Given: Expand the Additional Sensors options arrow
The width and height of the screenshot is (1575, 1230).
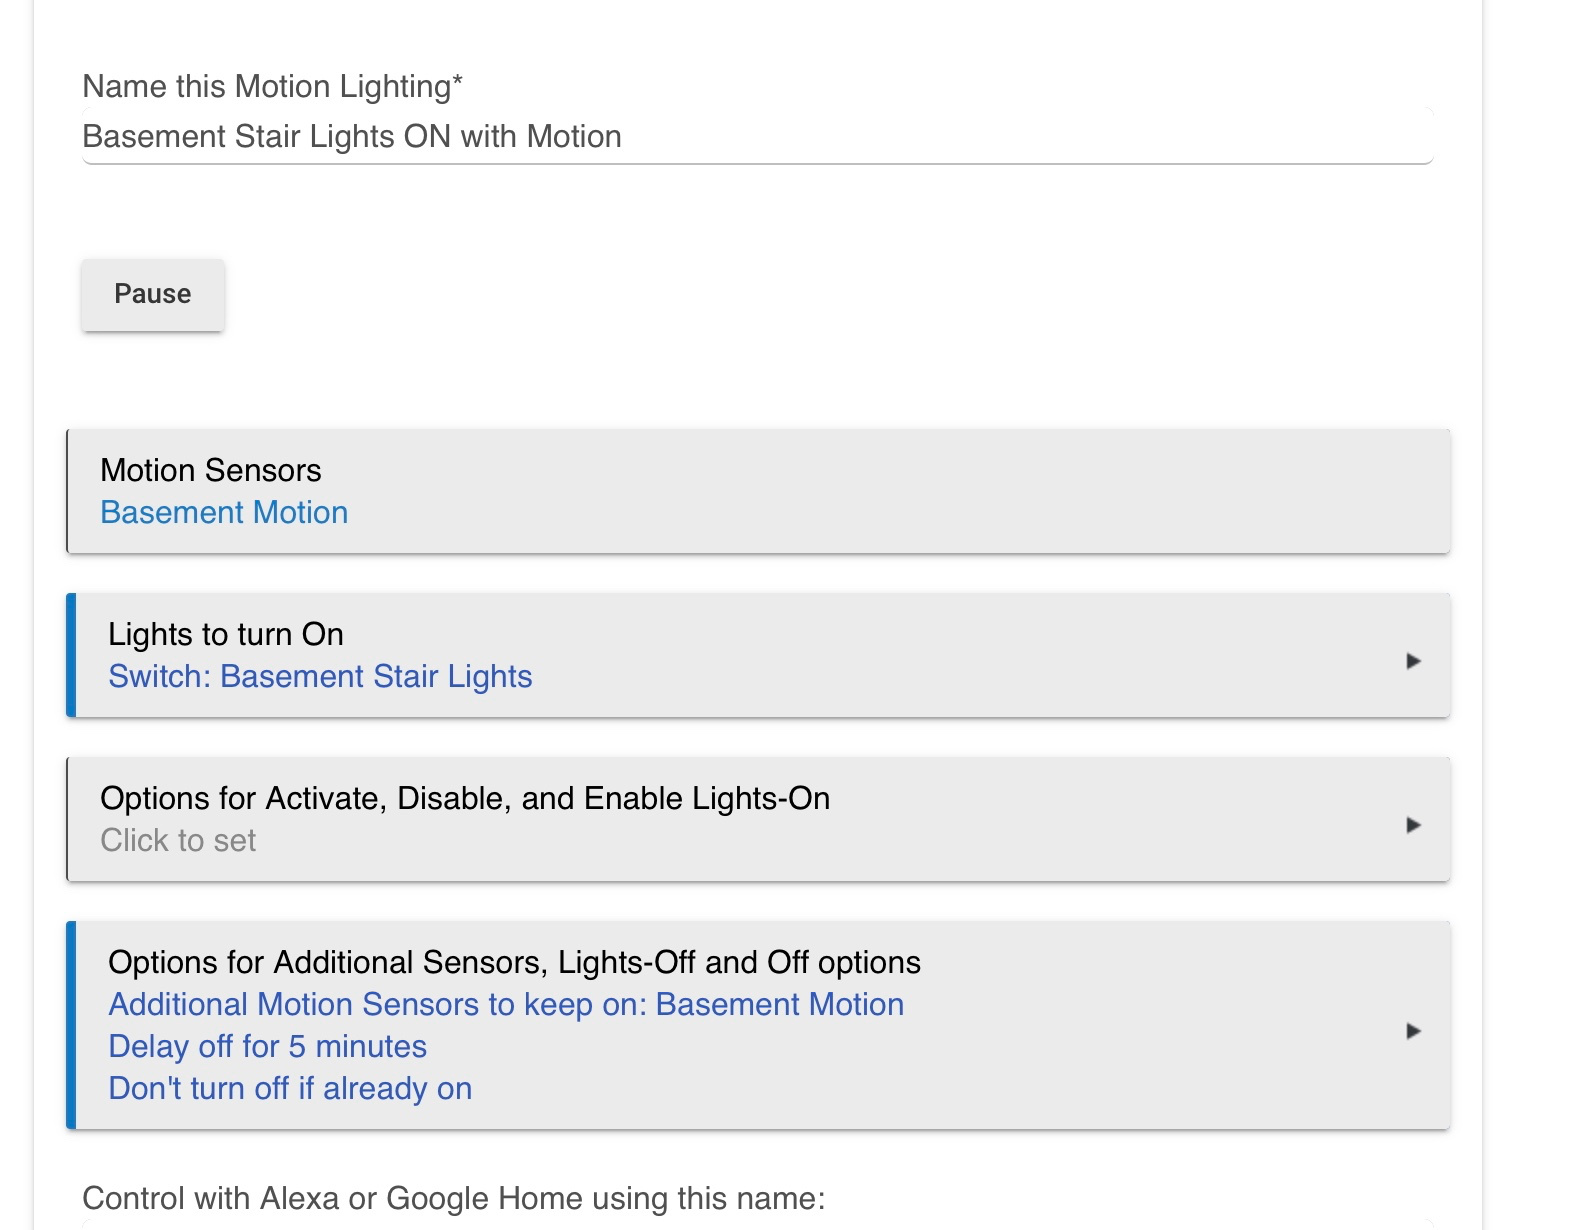Looking at the screenshot, I should click(1413, 1031).
